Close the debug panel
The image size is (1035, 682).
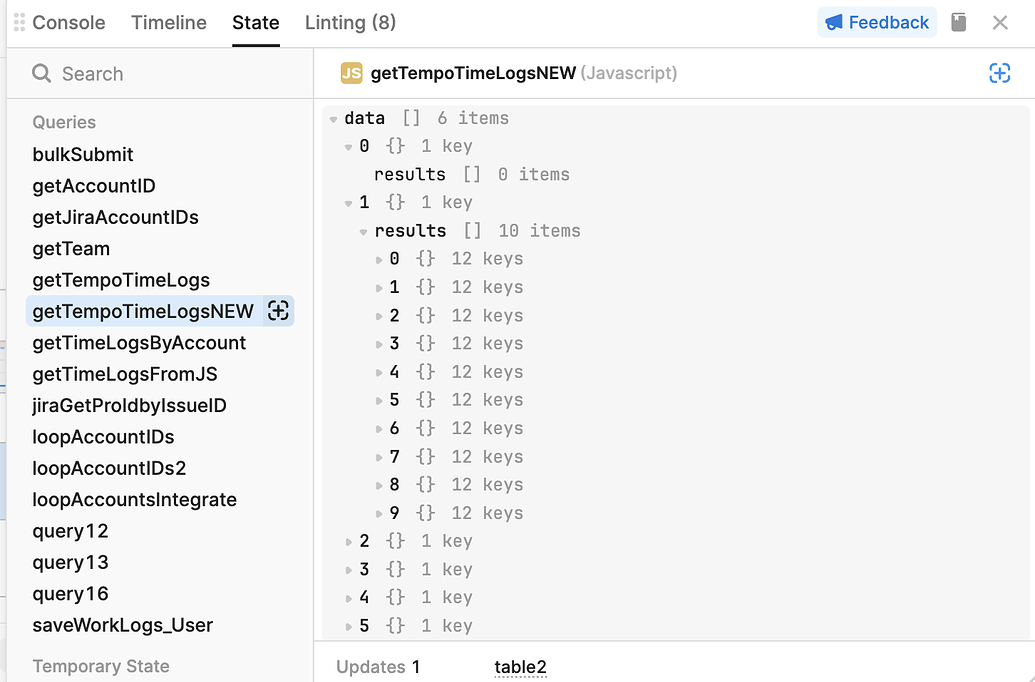[1000, 22]
